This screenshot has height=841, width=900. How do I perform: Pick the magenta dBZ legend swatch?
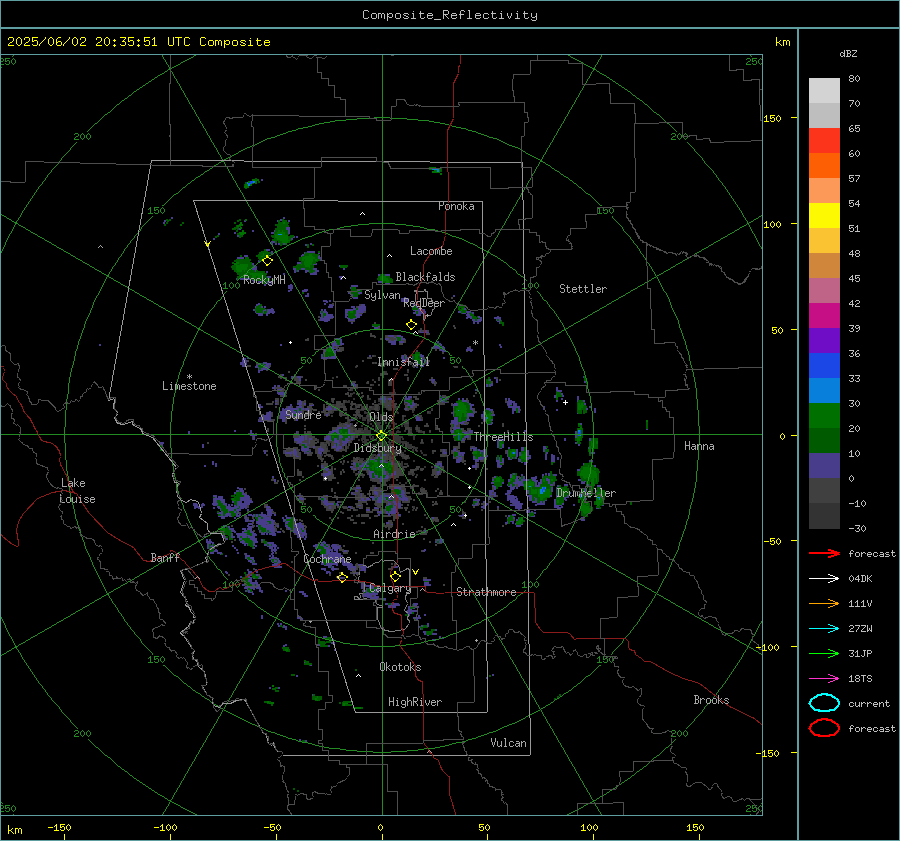pos(824,315)
